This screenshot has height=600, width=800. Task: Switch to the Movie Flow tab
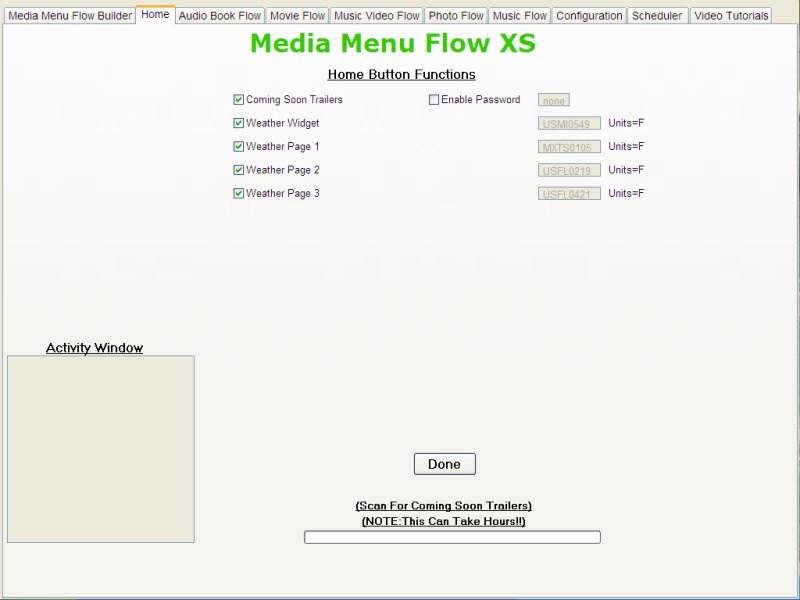tap(297, 15)
